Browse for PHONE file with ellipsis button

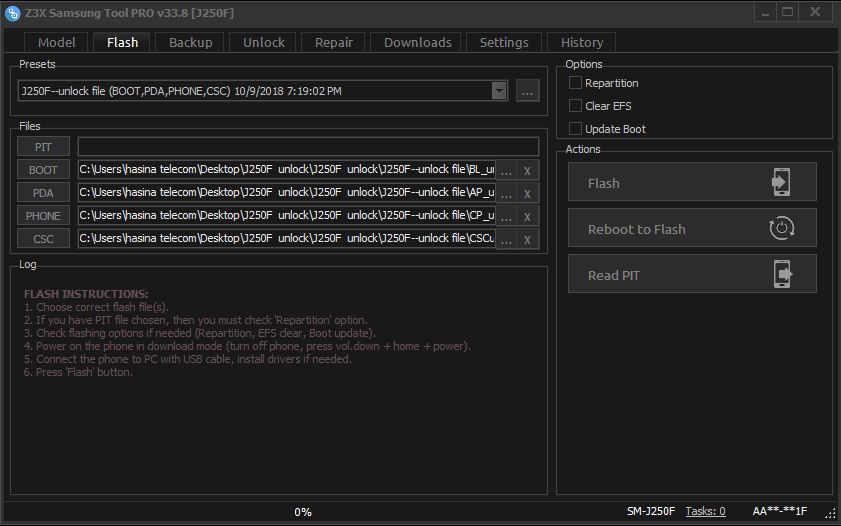point(506,217)
